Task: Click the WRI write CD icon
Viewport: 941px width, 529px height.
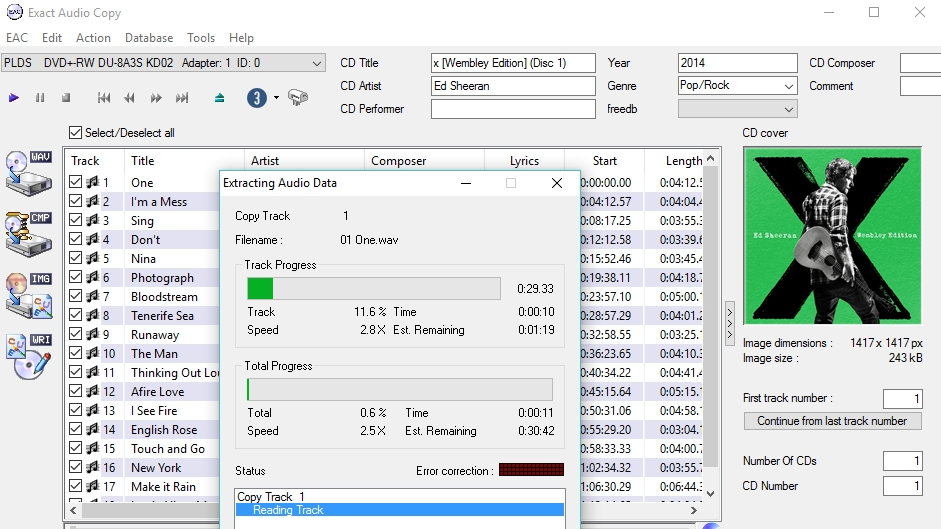Action: pyautogui.click(x=29, y=357)
